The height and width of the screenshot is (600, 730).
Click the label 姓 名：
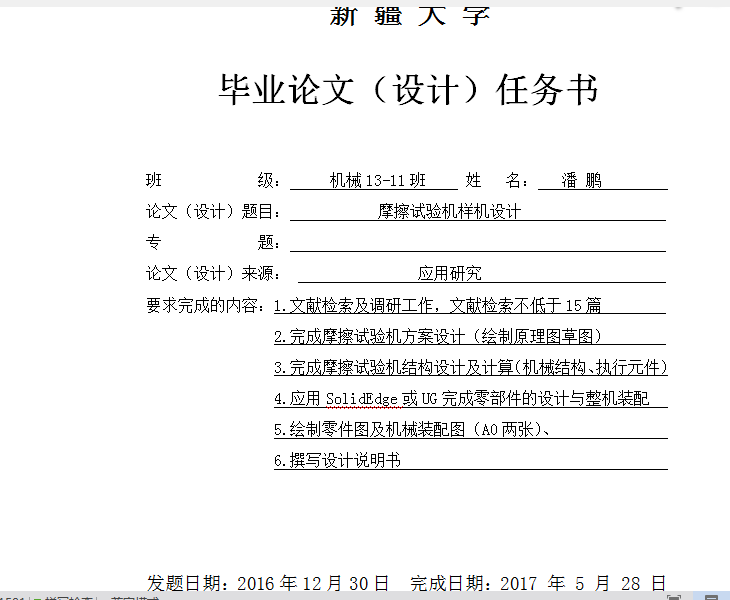[497, 180]
